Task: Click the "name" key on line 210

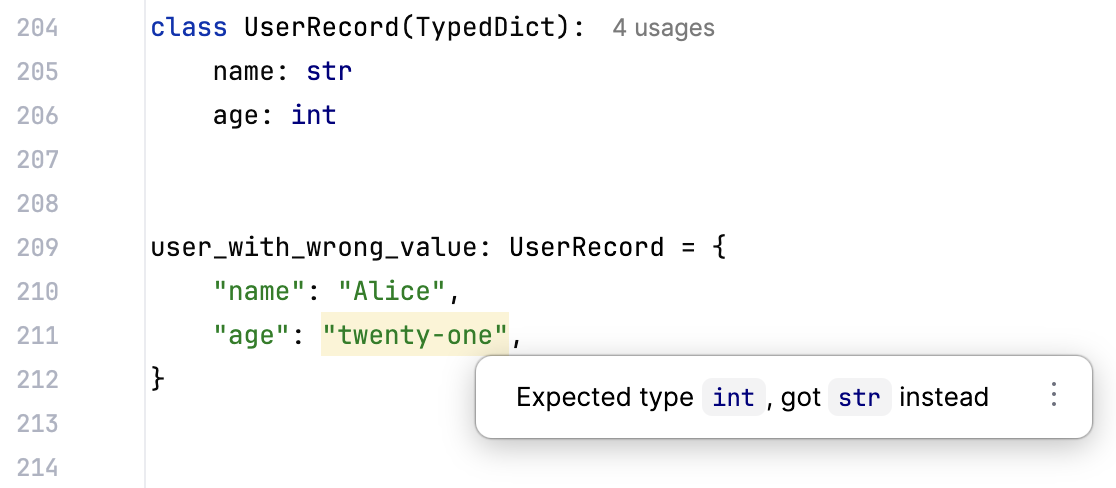Action: coord(260,291)
